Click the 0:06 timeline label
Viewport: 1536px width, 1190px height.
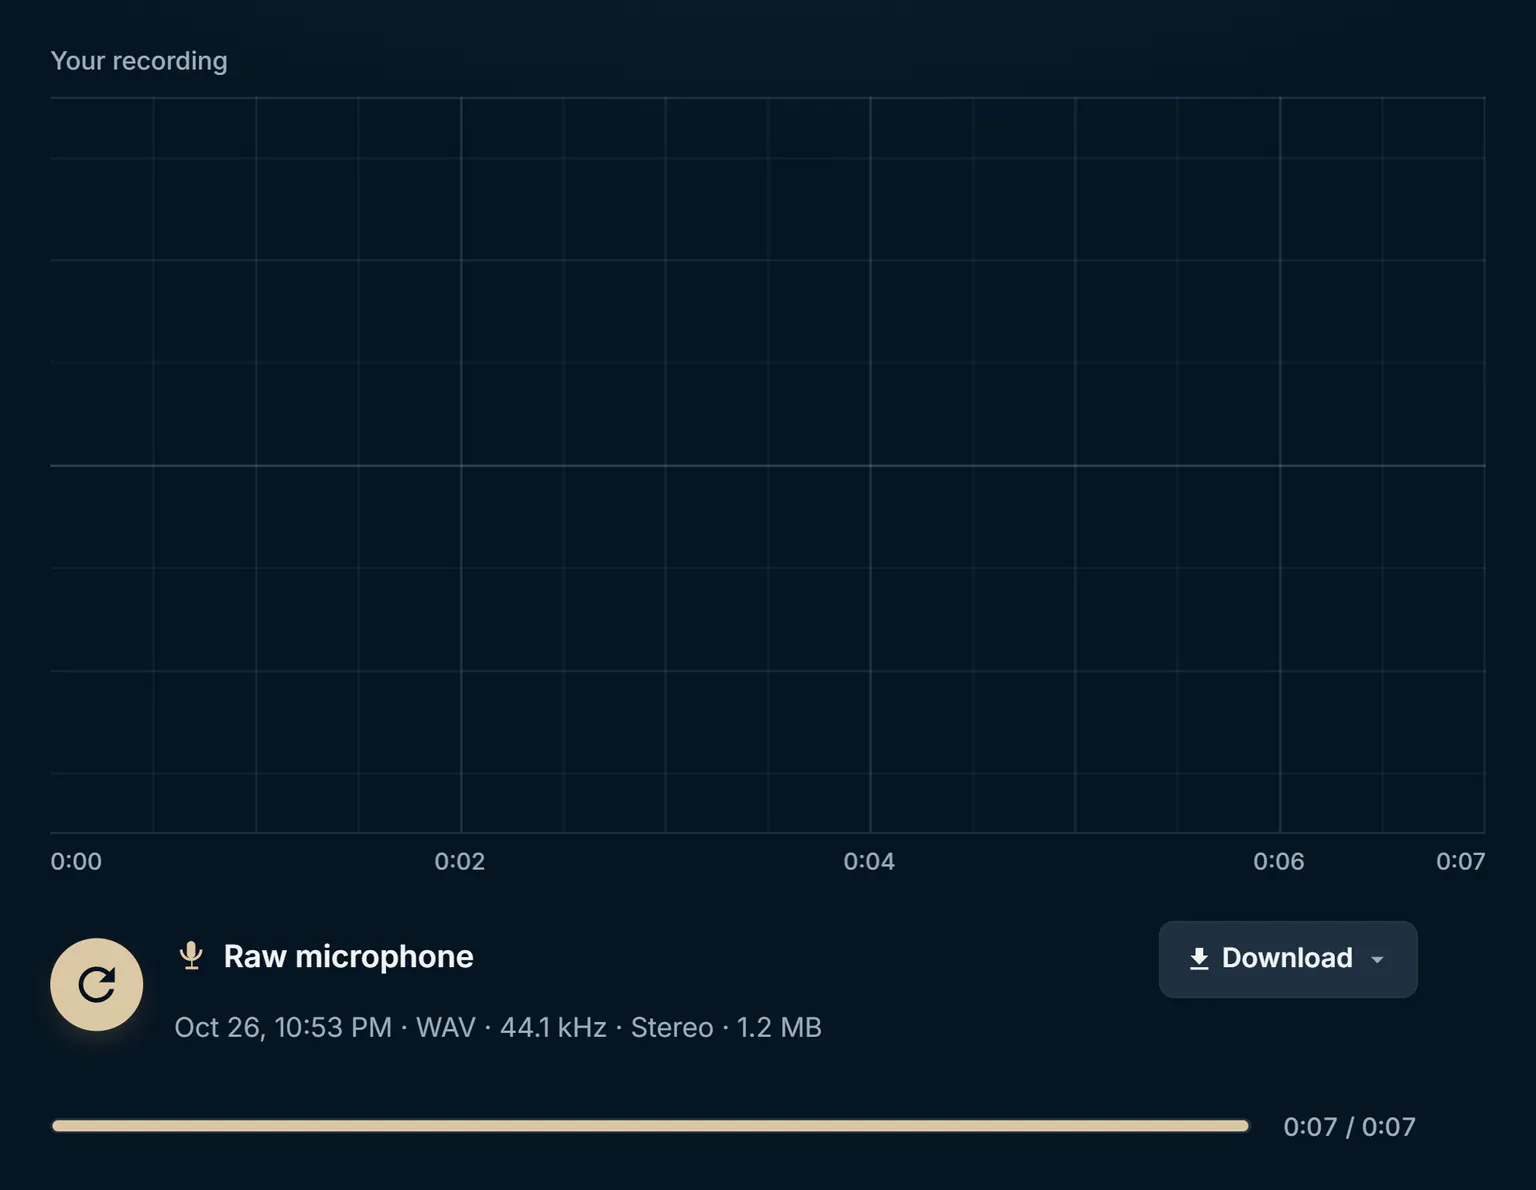(1279, 861)
